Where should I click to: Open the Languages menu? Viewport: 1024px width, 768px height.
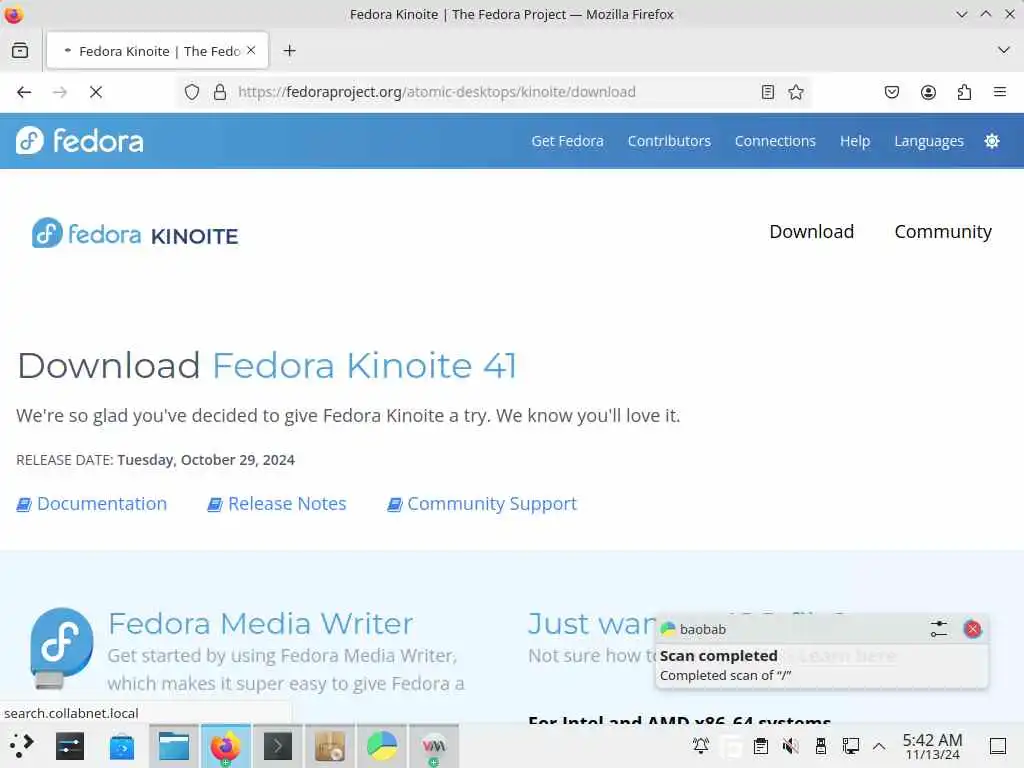[929, 141]
